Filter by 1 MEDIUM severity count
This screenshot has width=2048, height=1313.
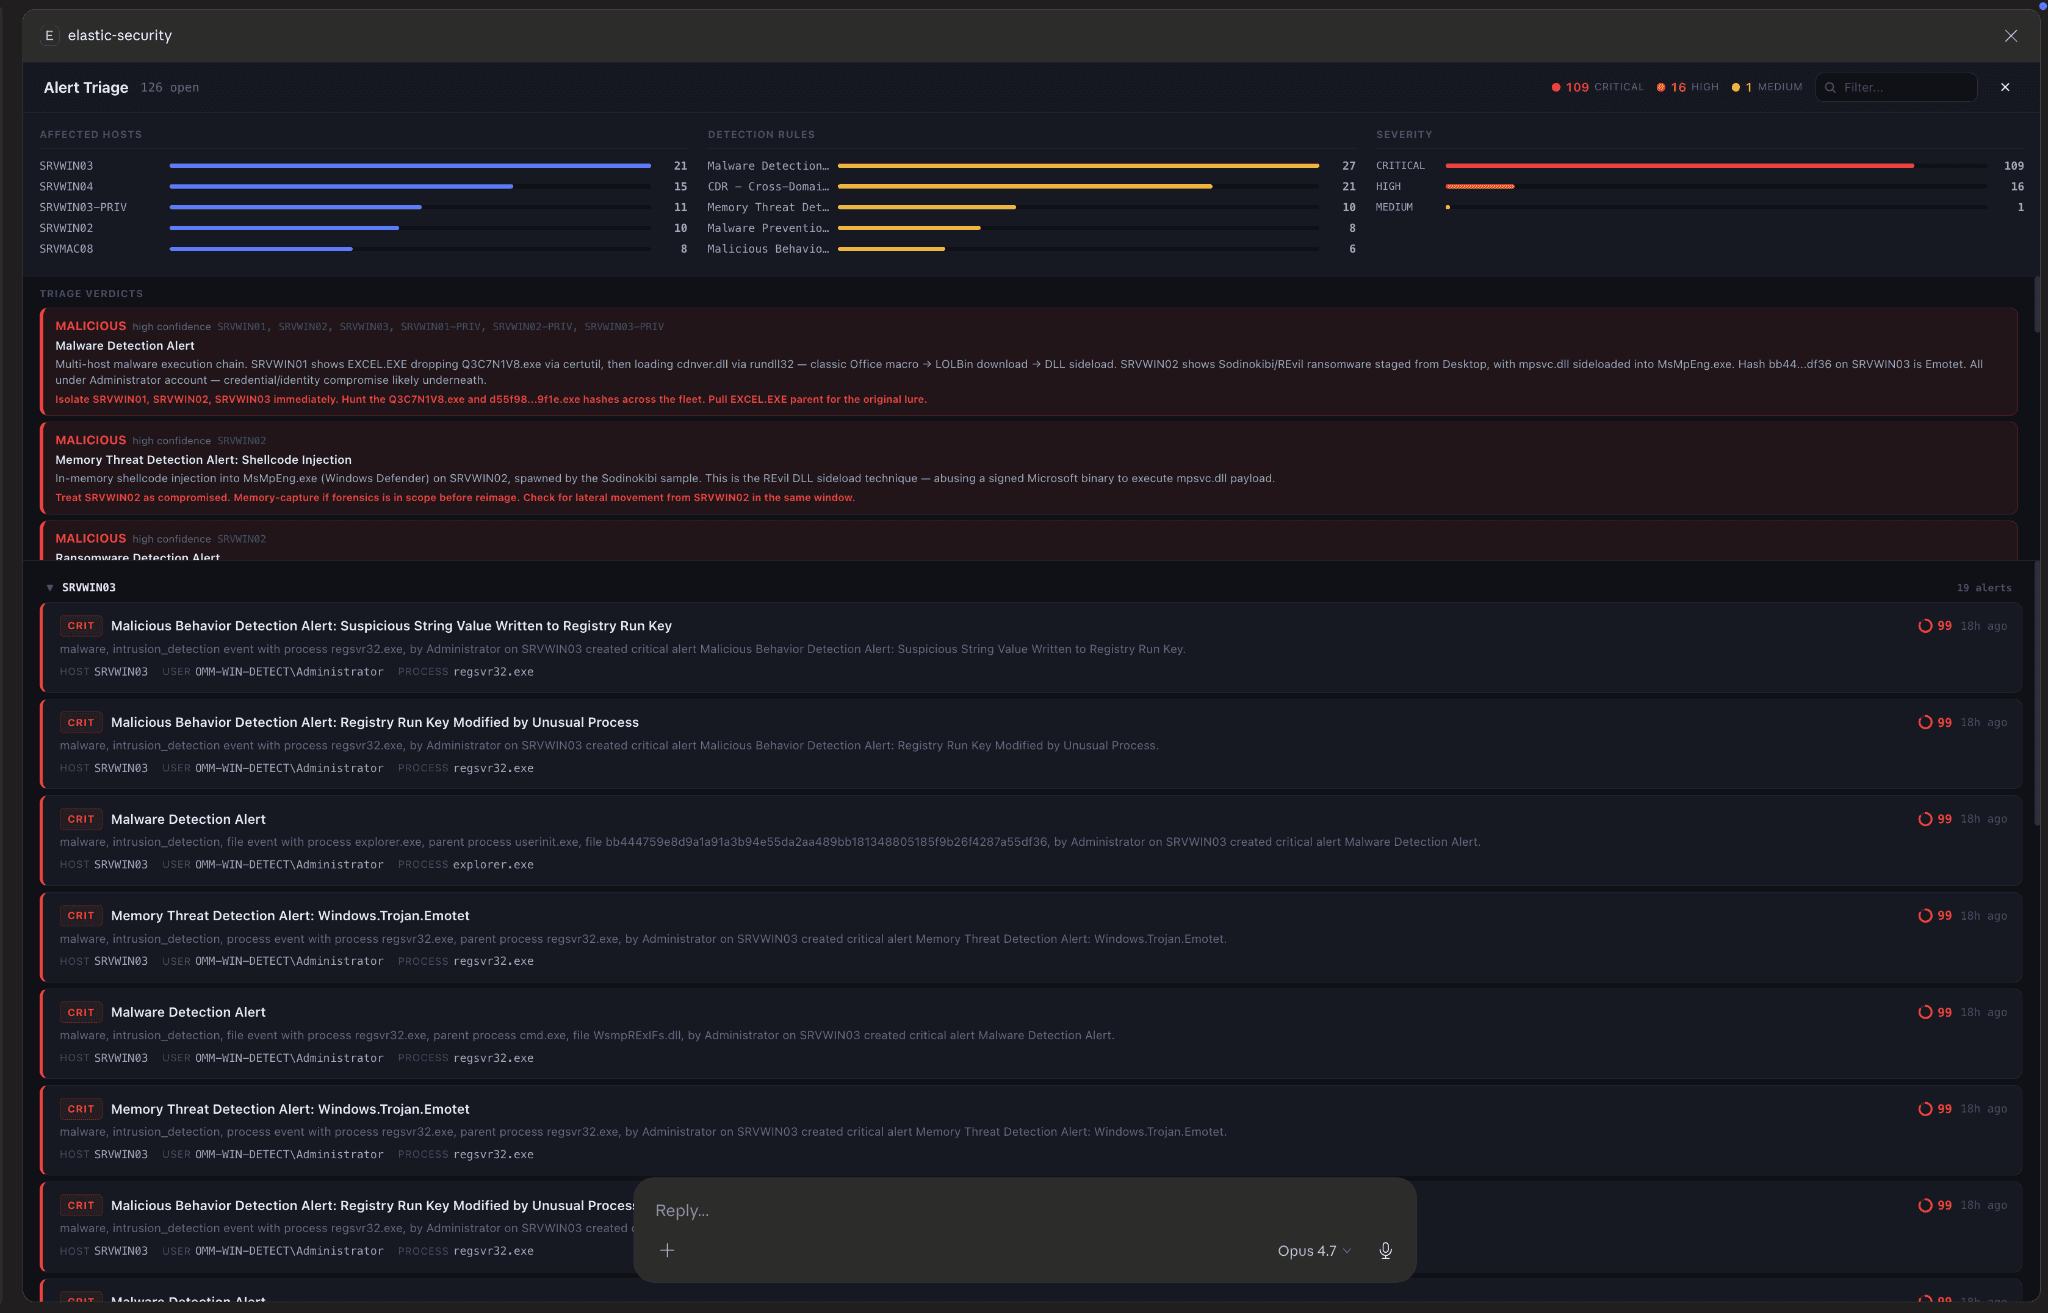1766,88
